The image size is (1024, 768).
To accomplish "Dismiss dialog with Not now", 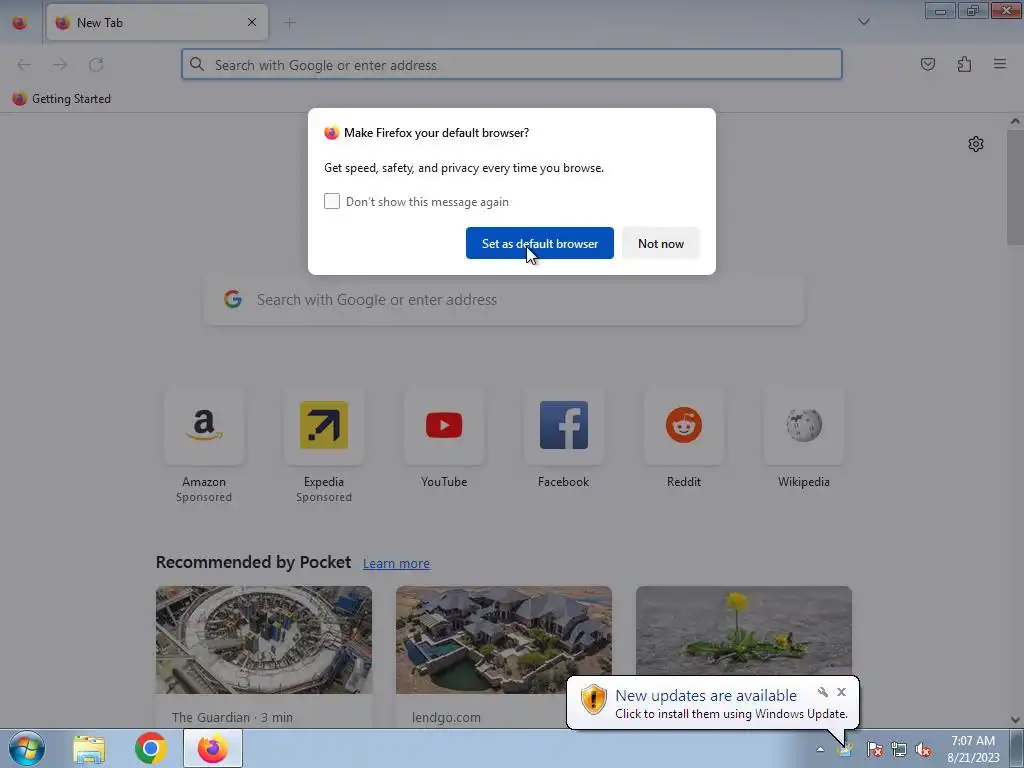I will click(661, 243).
